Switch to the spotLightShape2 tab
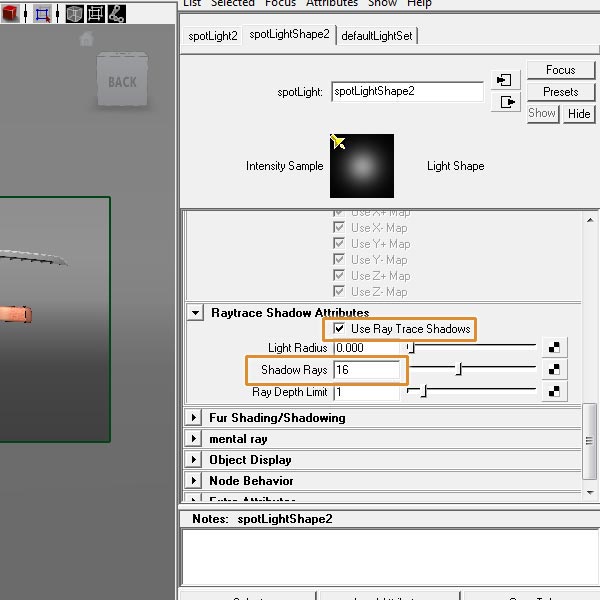This screenshot has width=600, height=600. [289, 34]
